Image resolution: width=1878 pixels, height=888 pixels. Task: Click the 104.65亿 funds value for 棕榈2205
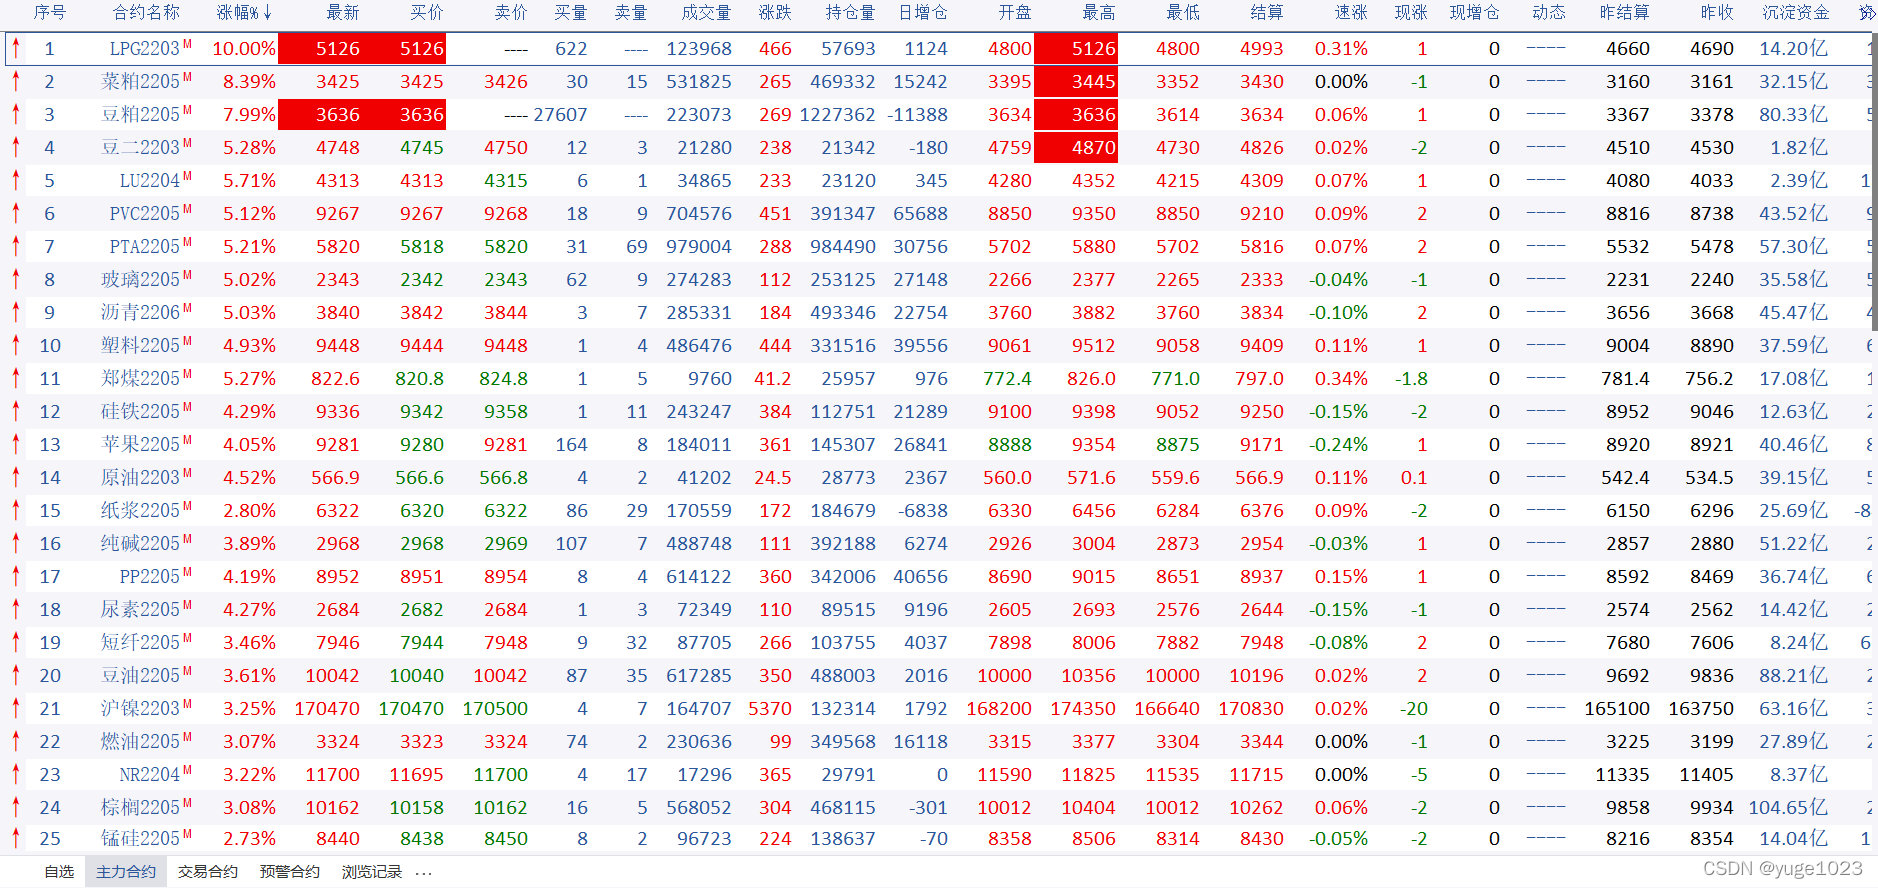point(1788,808)
